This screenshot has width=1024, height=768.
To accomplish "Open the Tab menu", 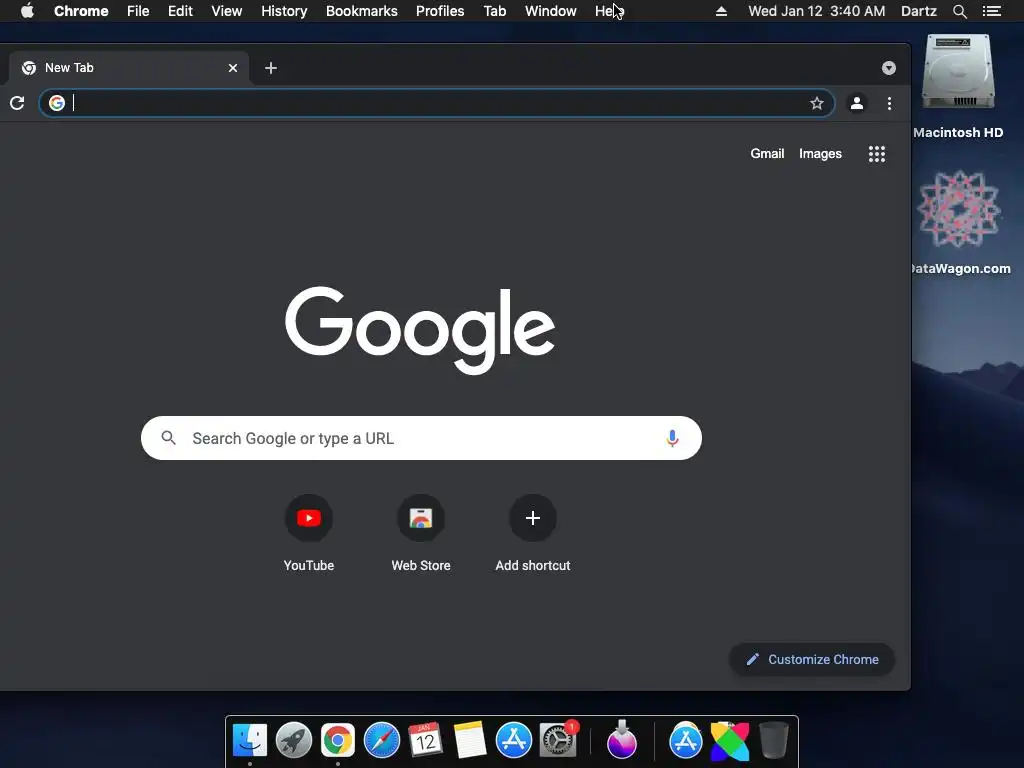I will [494, 11].
